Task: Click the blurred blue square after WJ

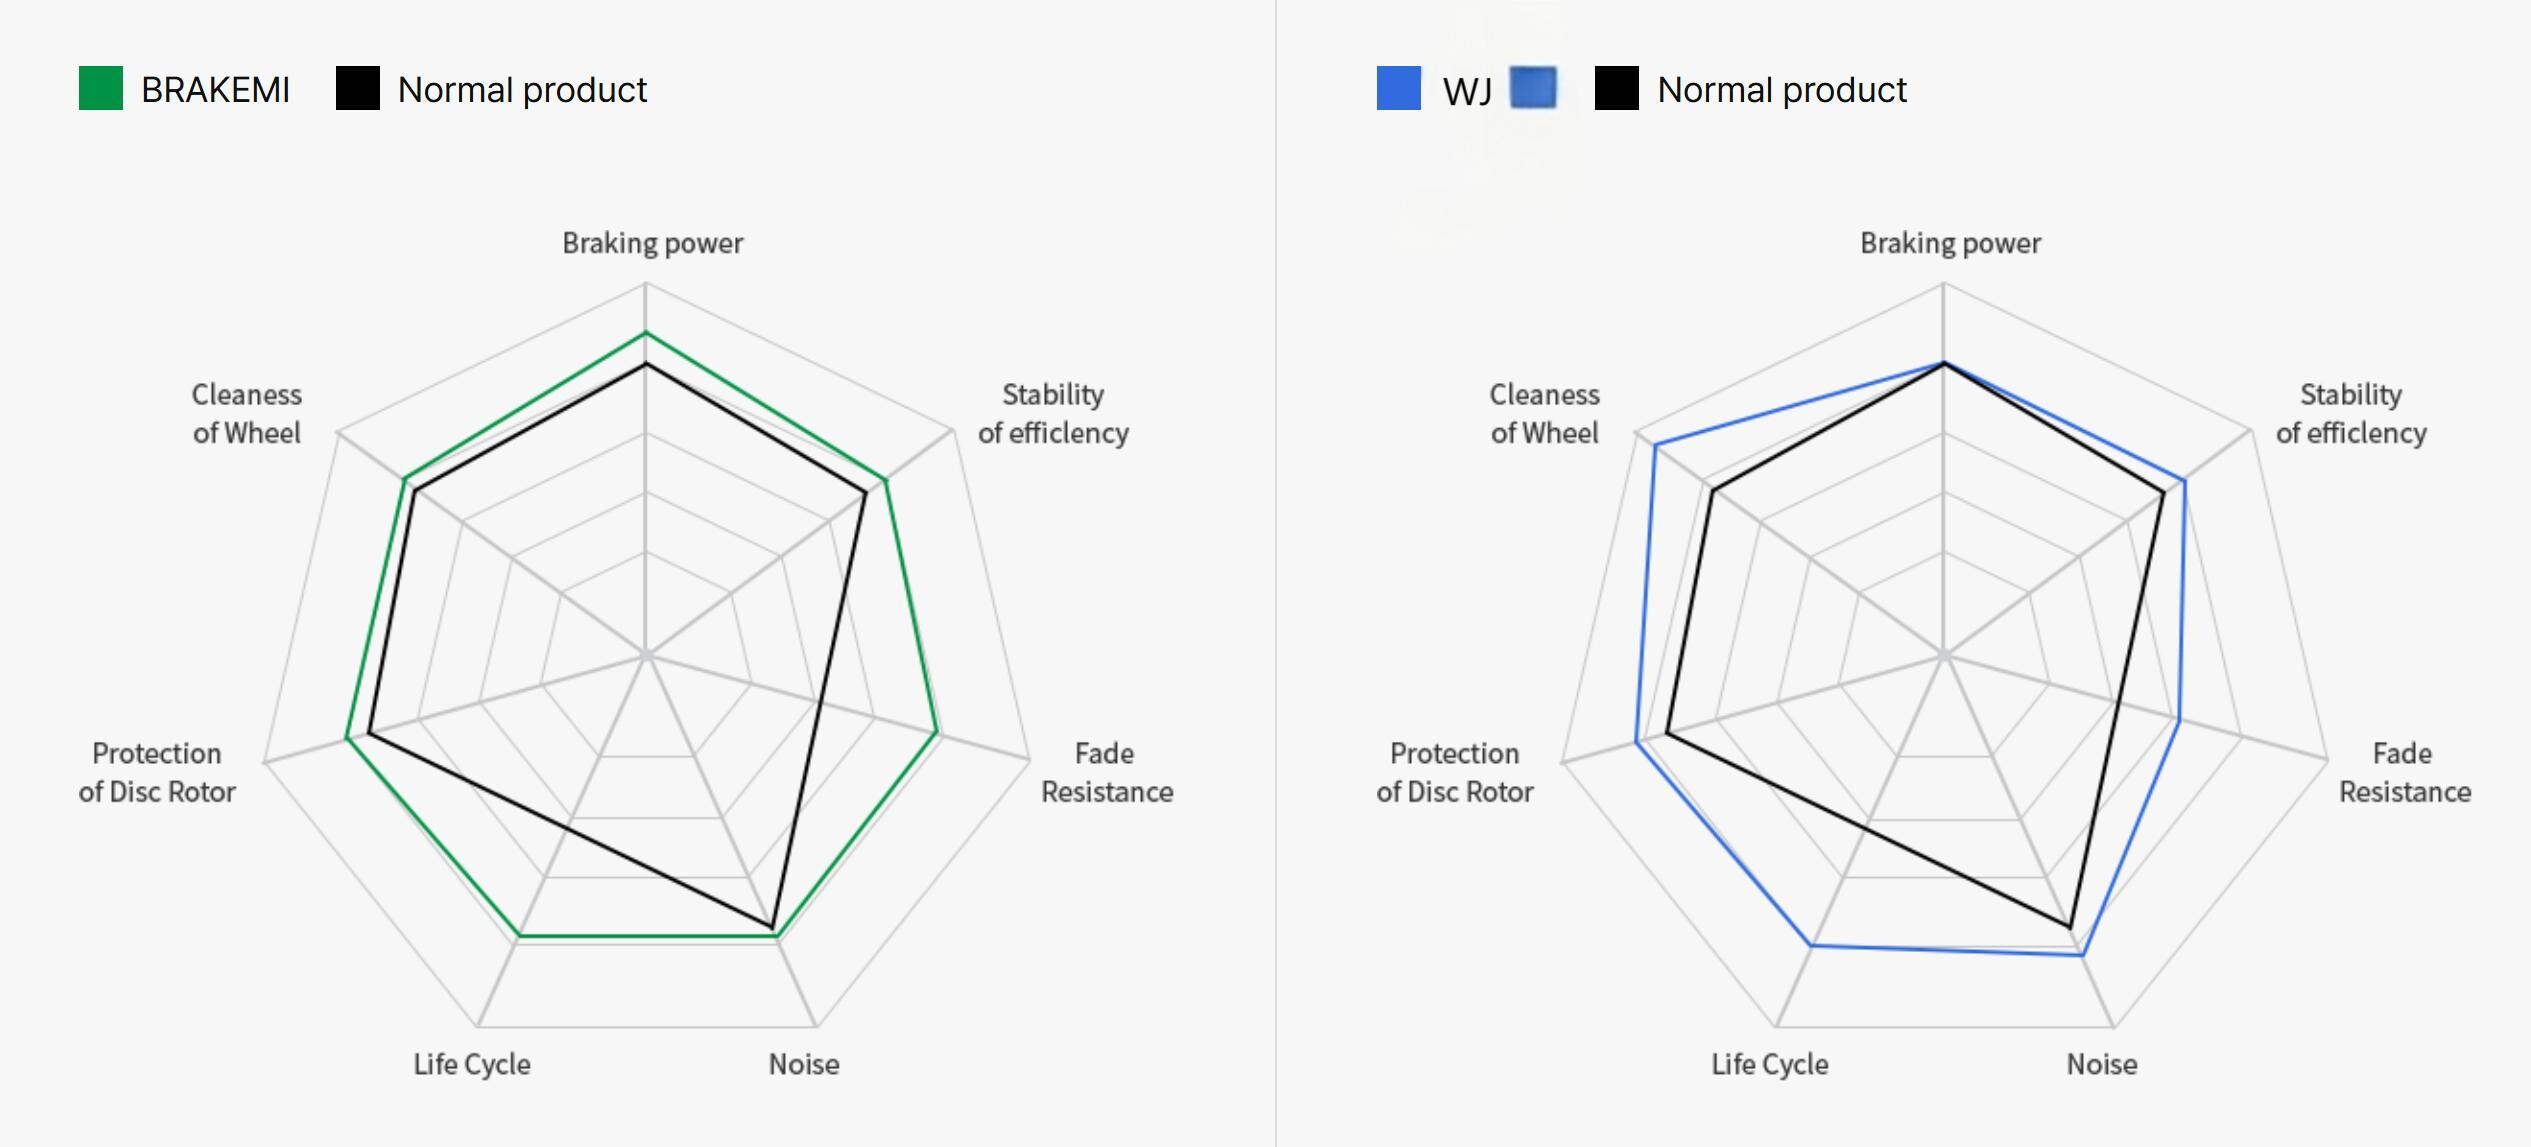Action: click(1533, 88)
